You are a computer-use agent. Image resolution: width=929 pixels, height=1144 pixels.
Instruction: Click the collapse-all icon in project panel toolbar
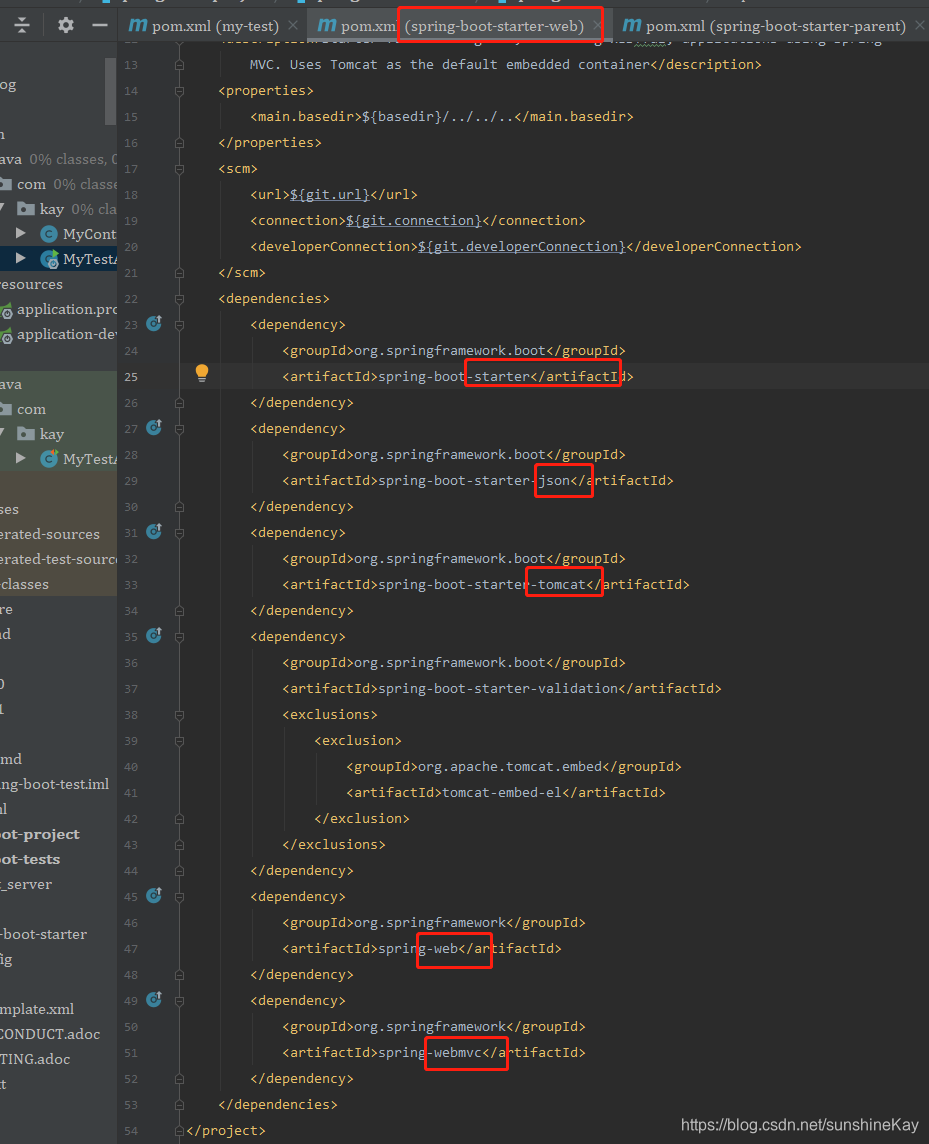(x=22, y=26)
